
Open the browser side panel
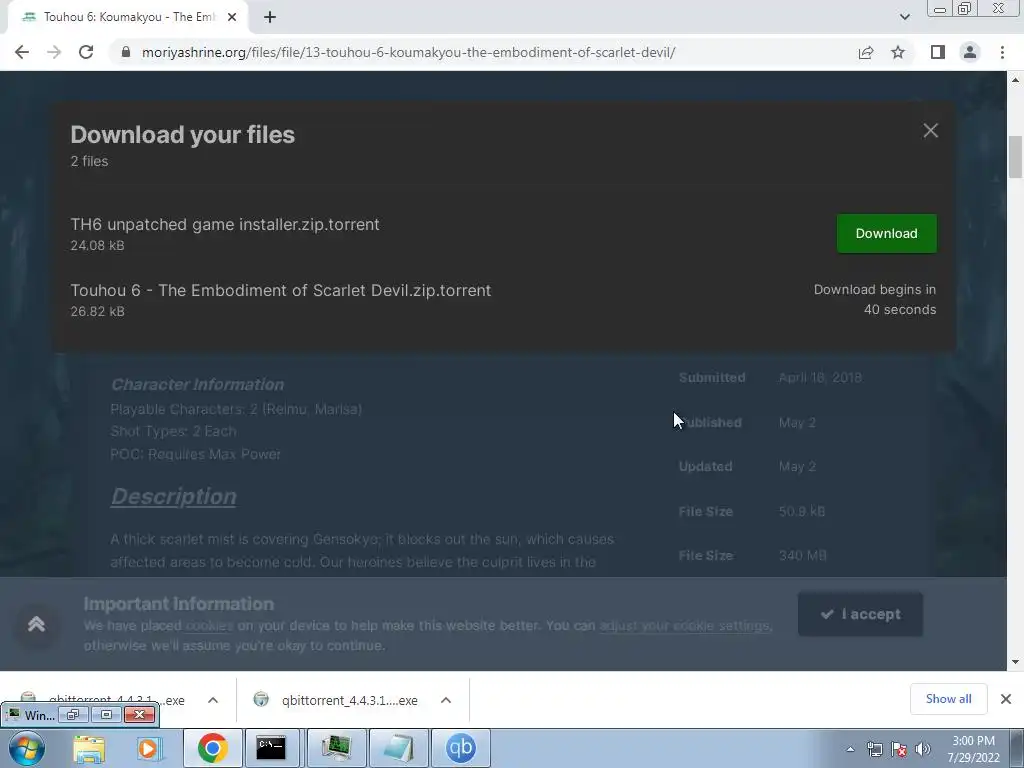click(x=938, y=52)
